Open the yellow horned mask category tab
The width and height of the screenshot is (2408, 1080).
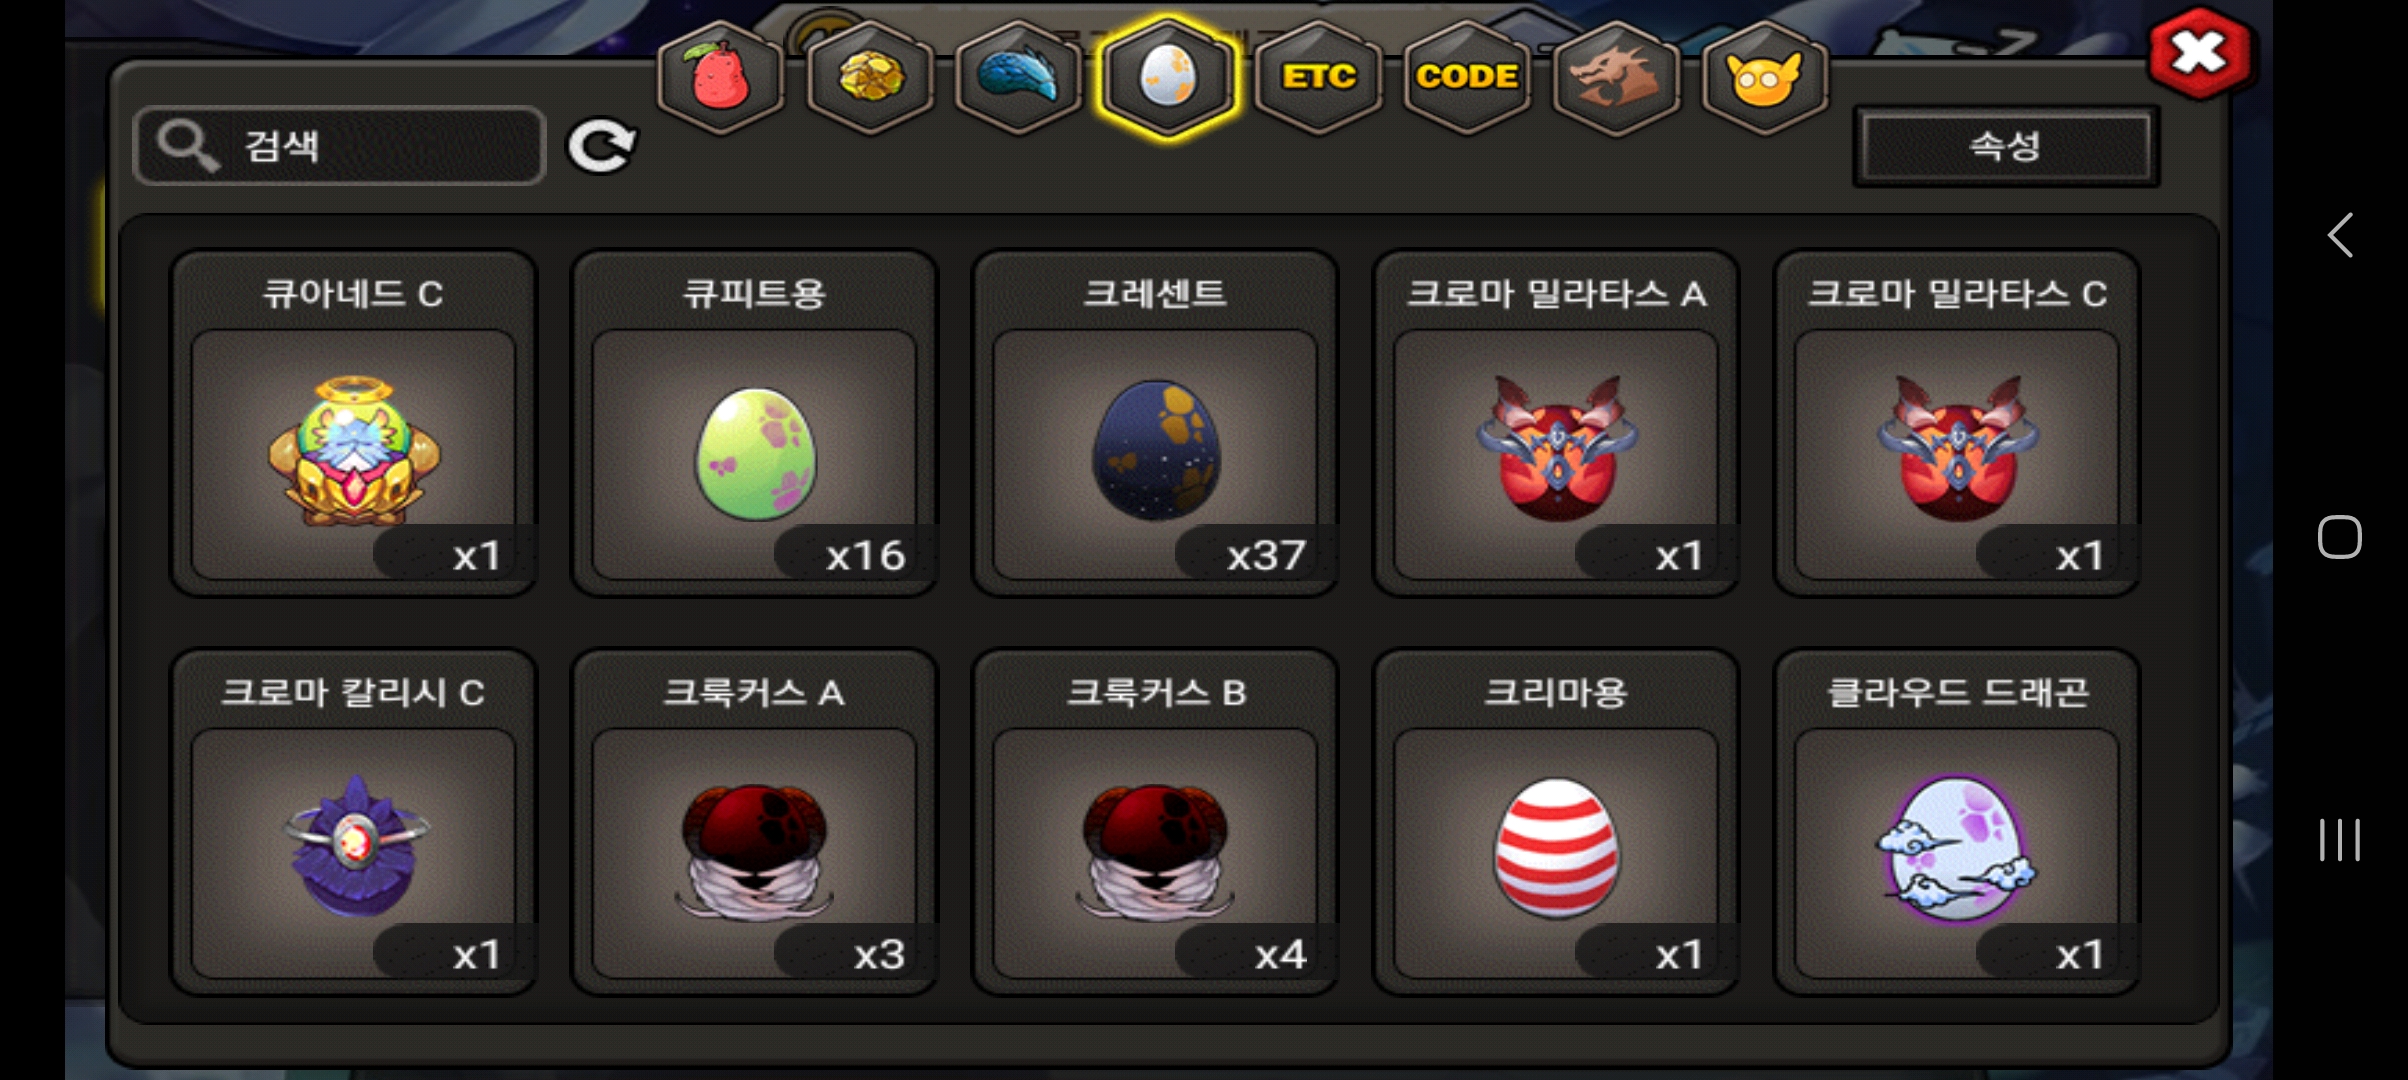click(x=1765, y=77)
